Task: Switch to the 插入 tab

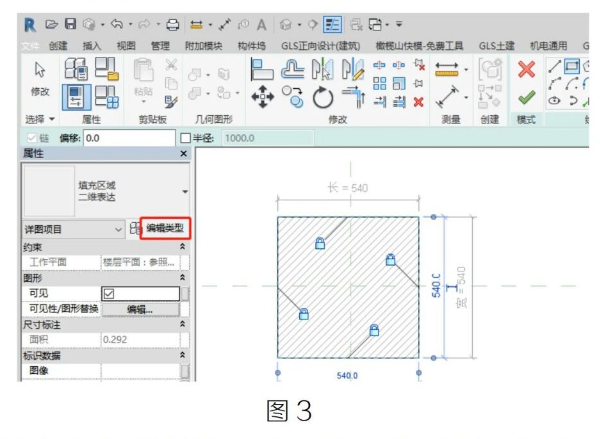Action: pos(92,46)
